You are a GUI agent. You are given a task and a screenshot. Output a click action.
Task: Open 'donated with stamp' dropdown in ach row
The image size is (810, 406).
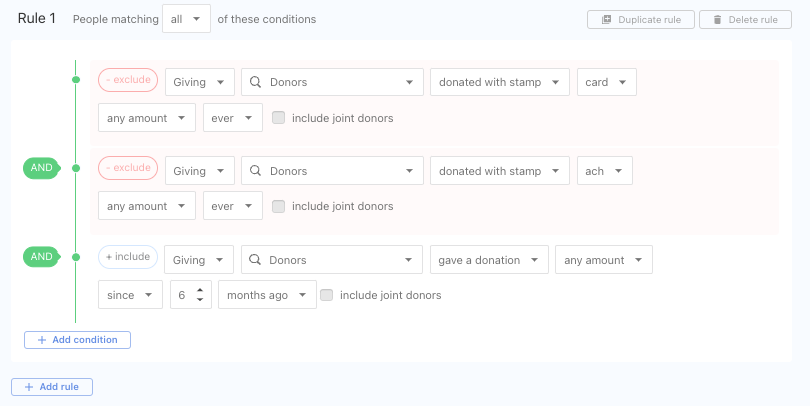coord(500,171)
